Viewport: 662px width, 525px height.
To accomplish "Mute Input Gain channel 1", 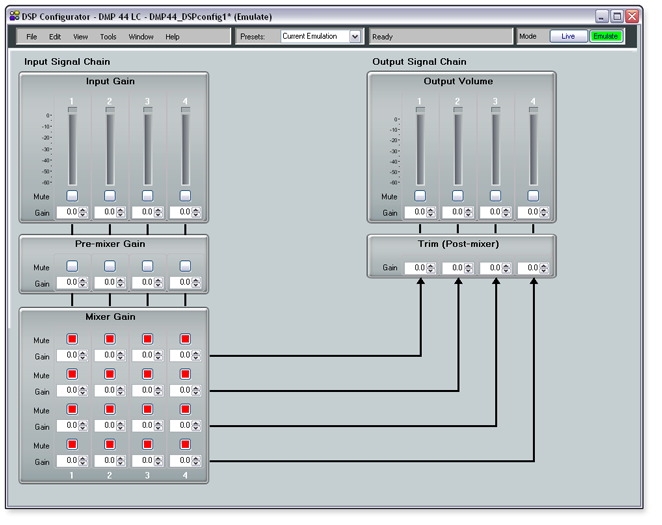I will pyautogui.click(x=72, y=196).
